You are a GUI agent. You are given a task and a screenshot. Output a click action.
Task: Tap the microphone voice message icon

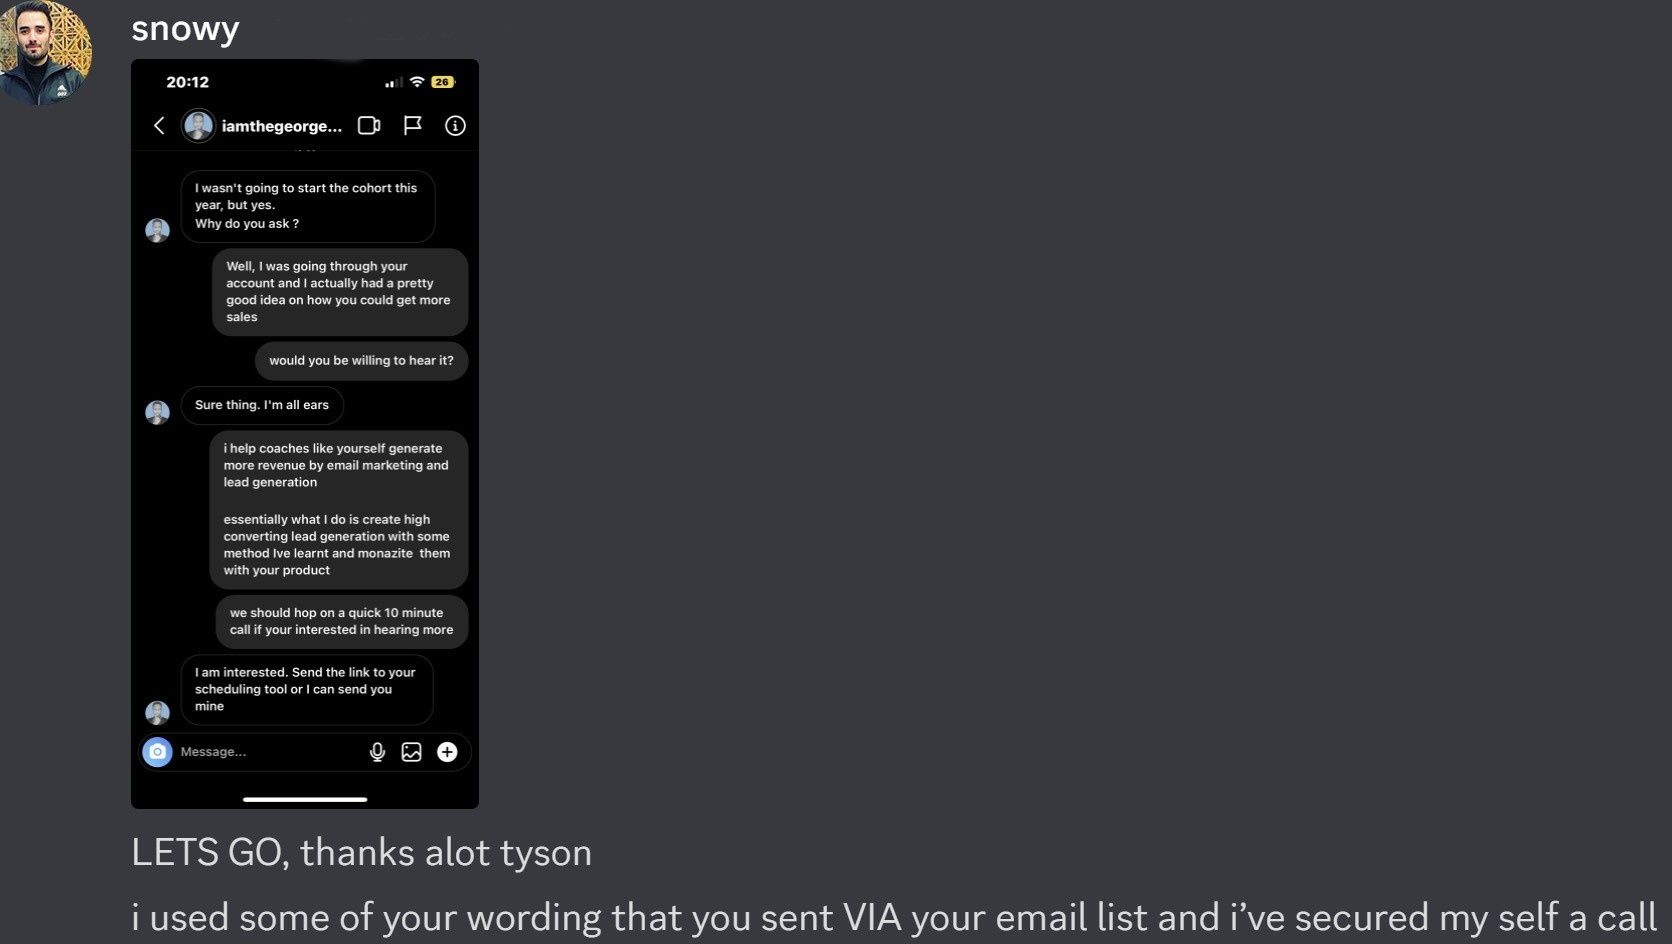(377, 752)
